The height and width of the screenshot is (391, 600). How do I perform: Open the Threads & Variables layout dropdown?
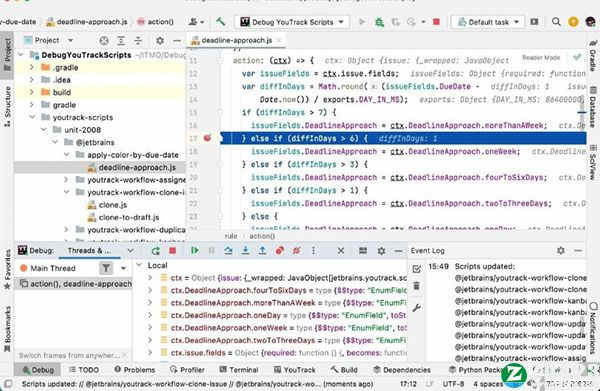(130, 251)
